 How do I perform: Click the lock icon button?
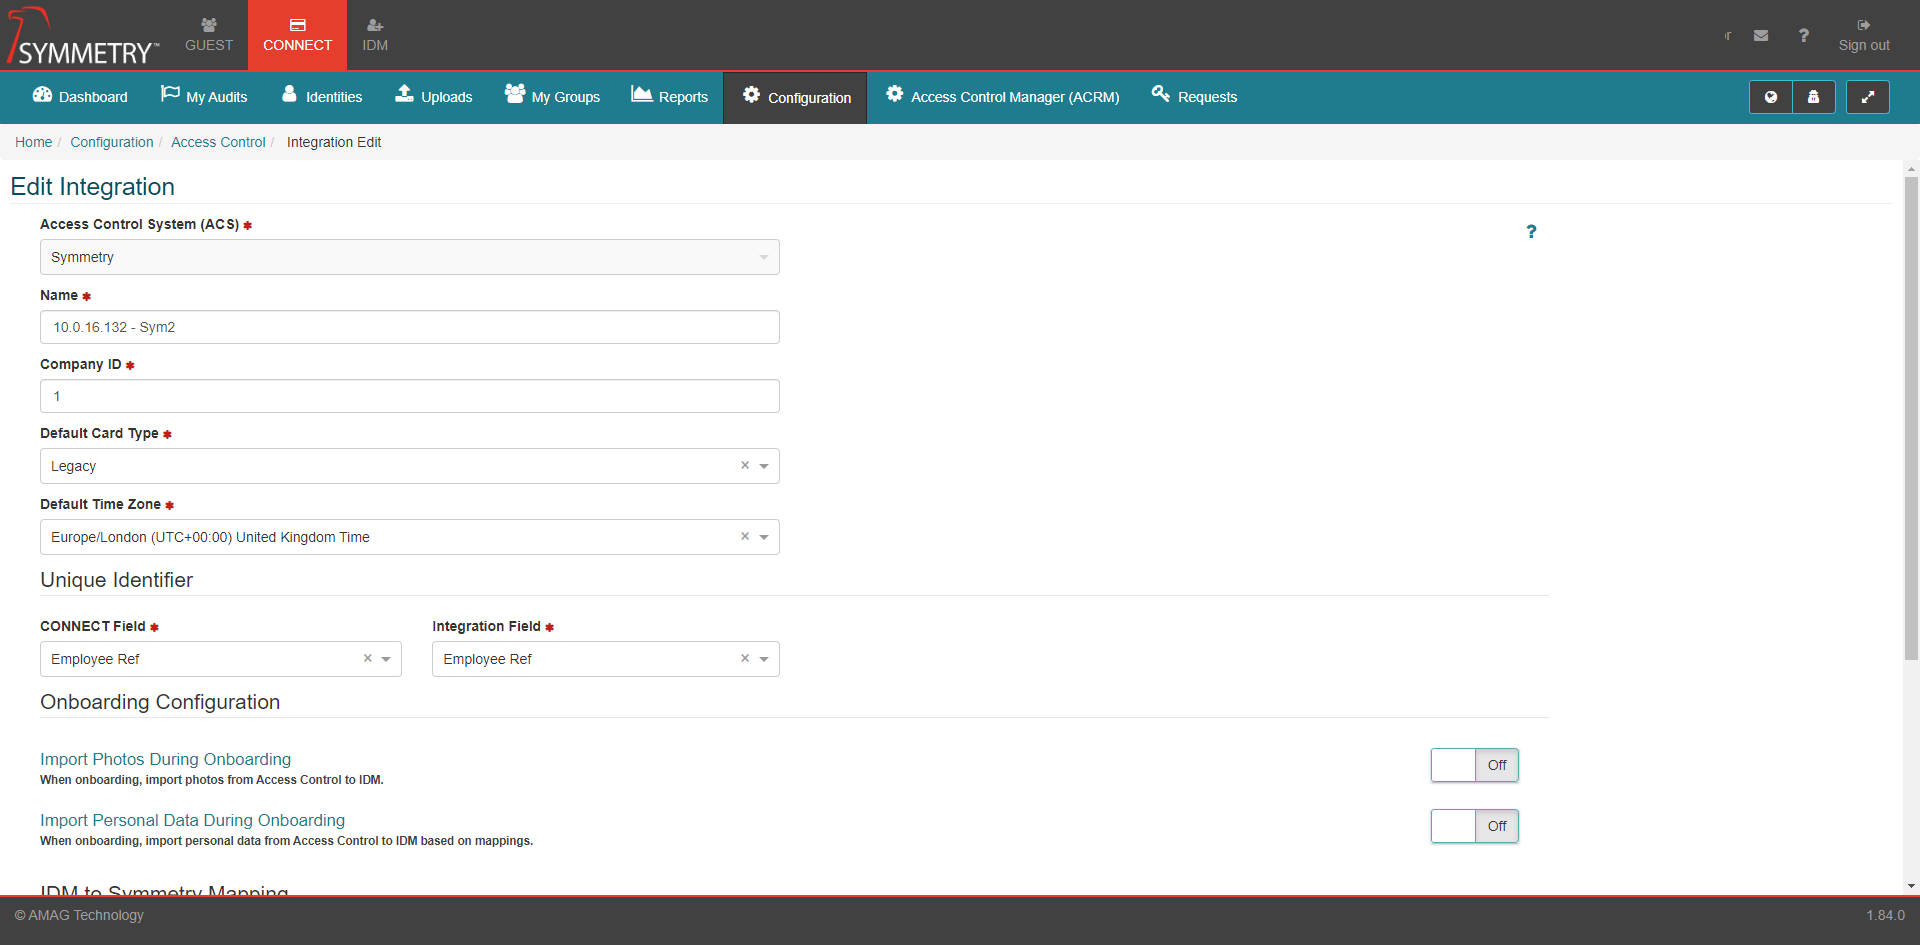coord(1813,97)
